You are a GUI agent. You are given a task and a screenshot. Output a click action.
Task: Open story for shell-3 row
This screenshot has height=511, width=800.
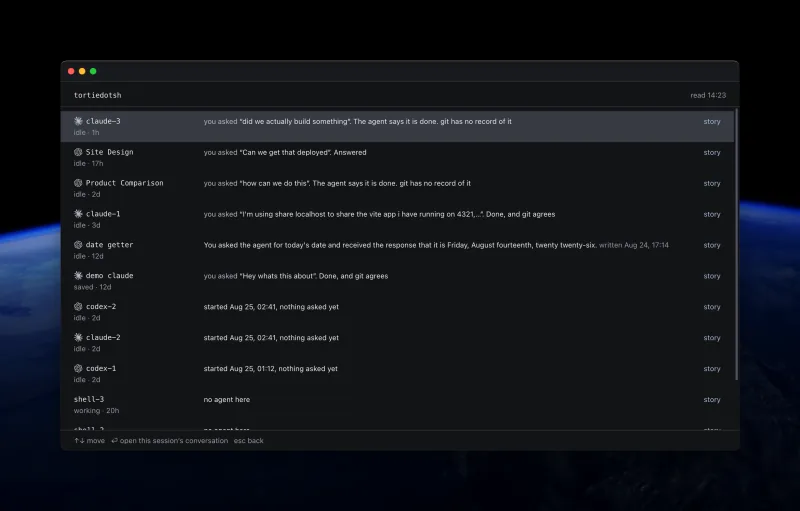pyautogui.click(x=712, y=400)
